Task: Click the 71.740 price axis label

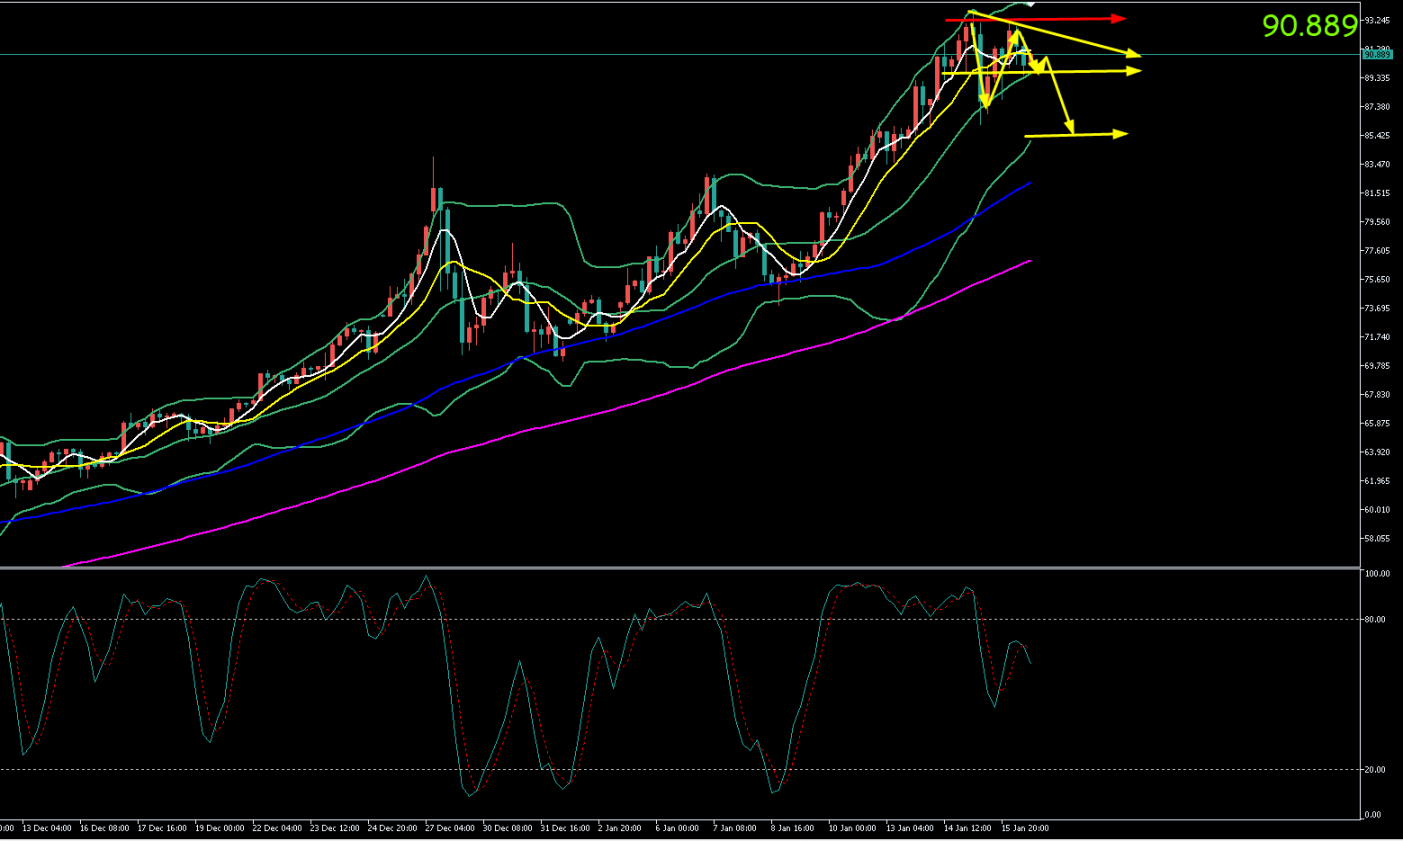Action: point(1377,338)
